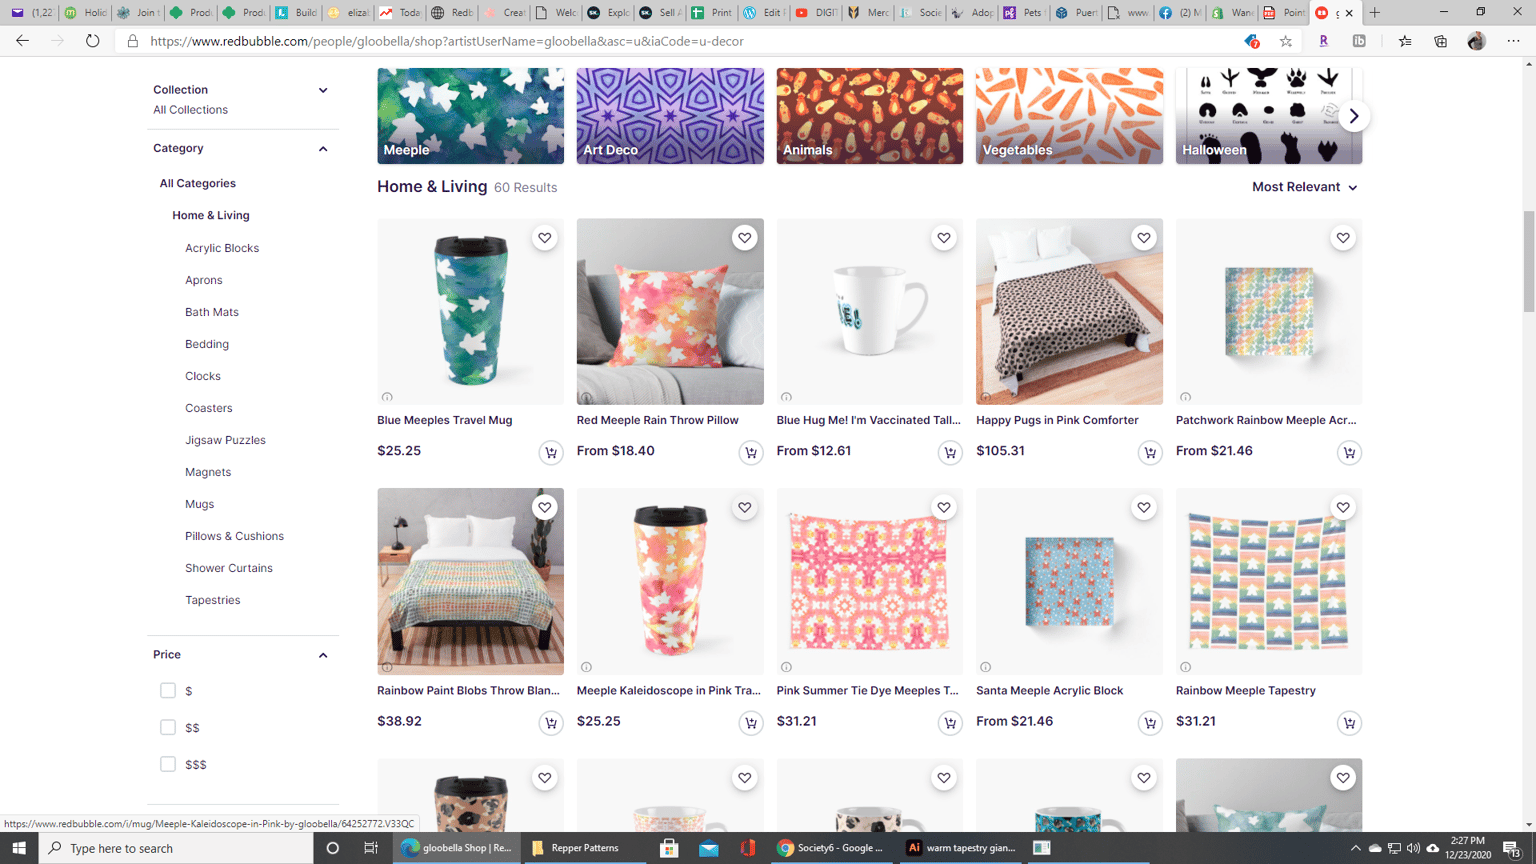Open the Rainbow Meeple Tapestry title link
The image size is (1536, 864).
click(x=1246, y=690)
